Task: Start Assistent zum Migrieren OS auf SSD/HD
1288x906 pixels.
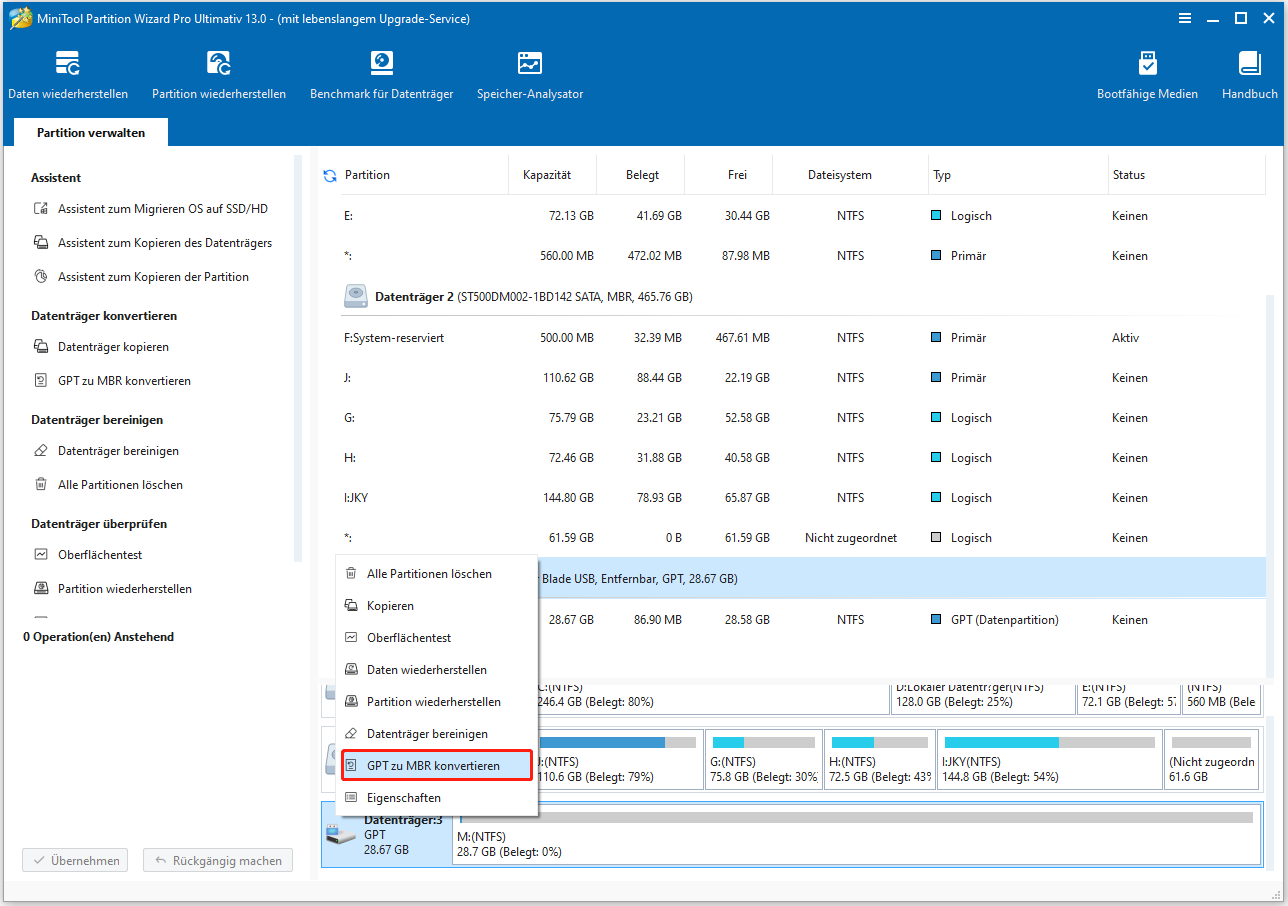Action: tap(162, 209)
